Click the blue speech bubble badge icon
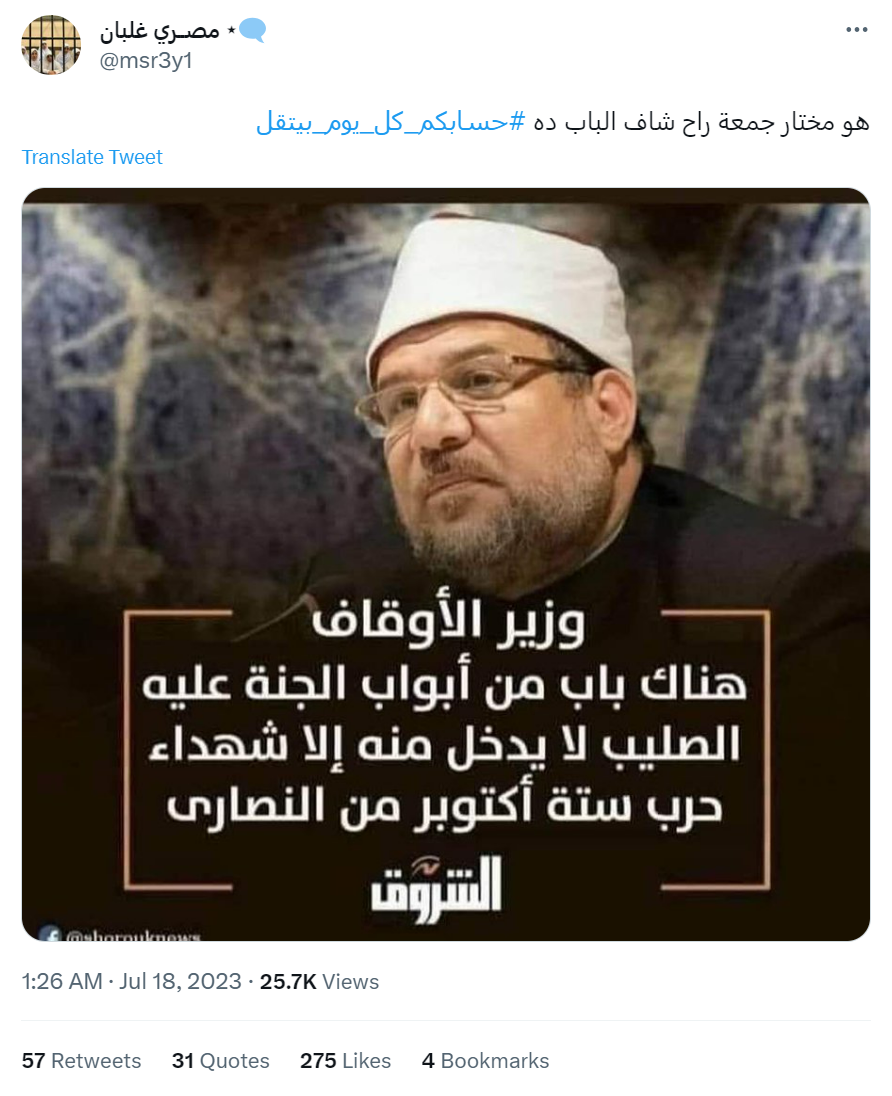The image size is (892, 1096). pos(252,30)
